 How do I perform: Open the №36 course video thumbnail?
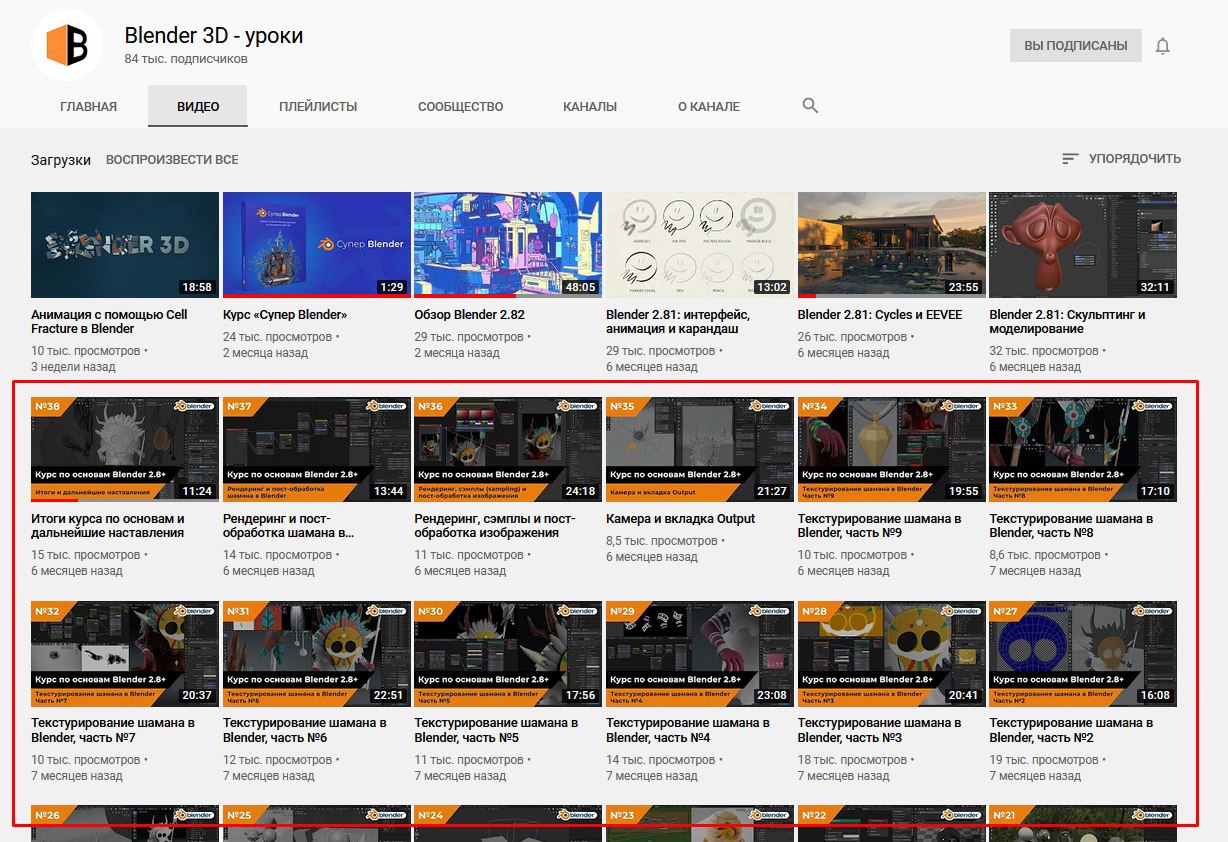508,449
